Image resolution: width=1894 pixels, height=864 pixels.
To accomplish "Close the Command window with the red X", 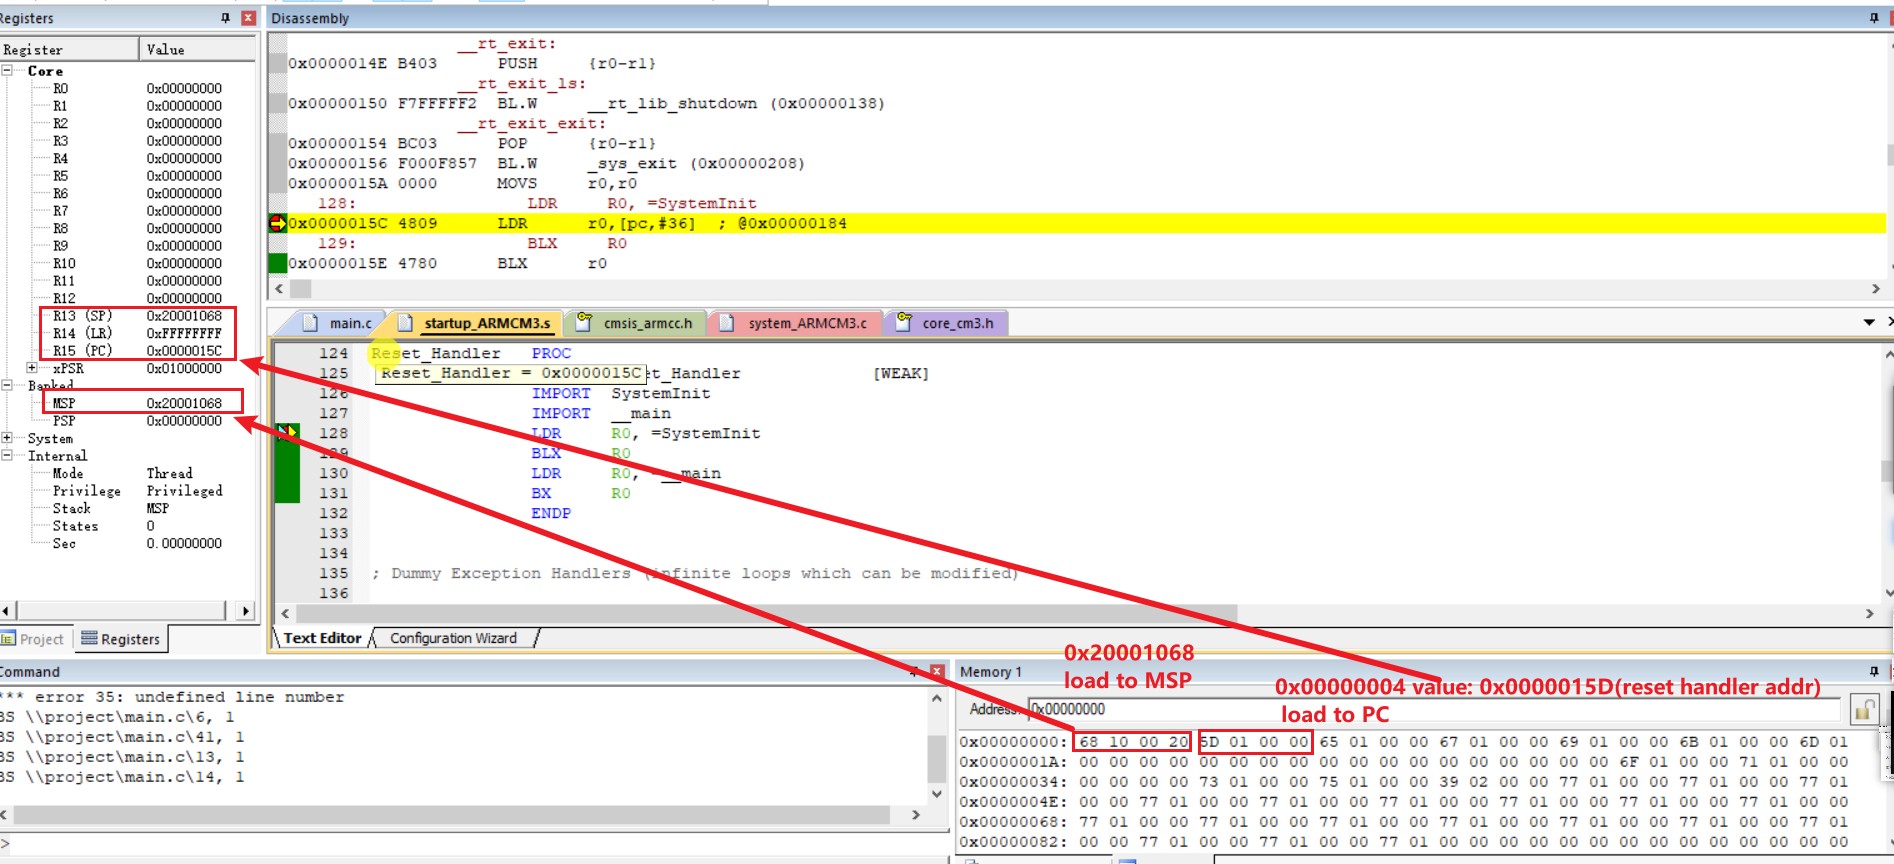I will (937, 671).
